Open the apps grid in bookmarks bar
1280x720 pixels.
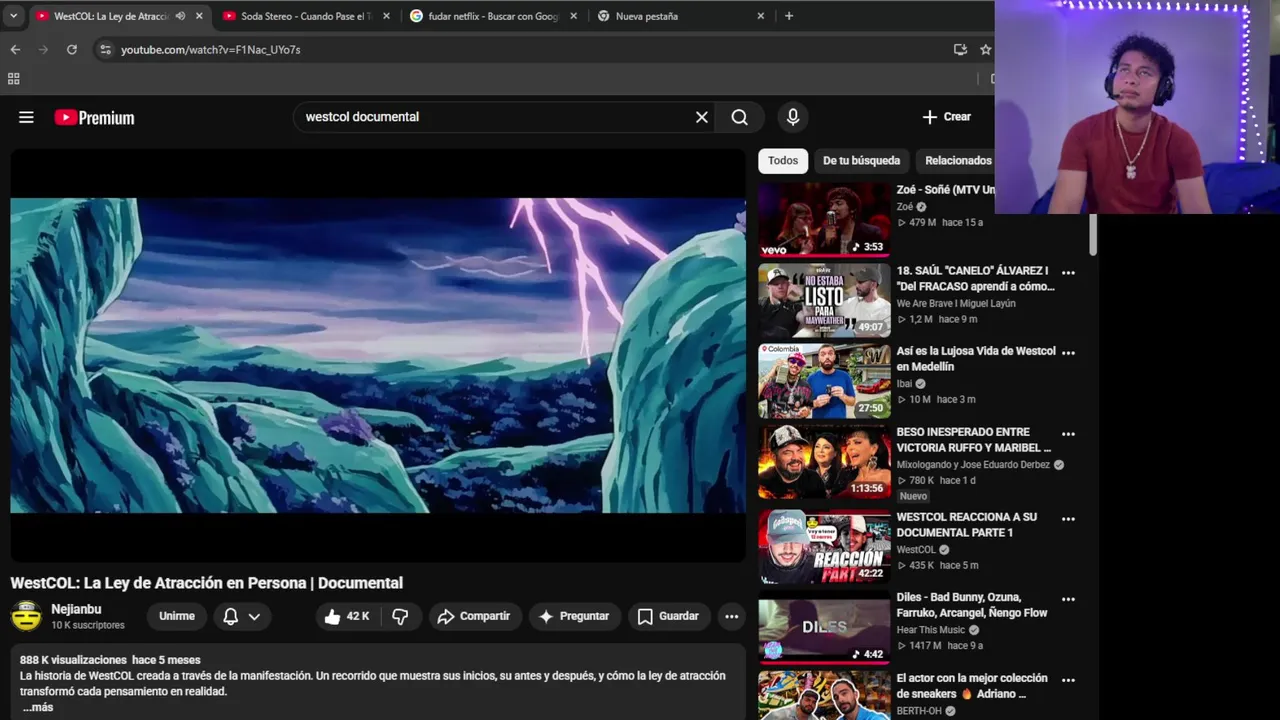[x=14, y=78]
